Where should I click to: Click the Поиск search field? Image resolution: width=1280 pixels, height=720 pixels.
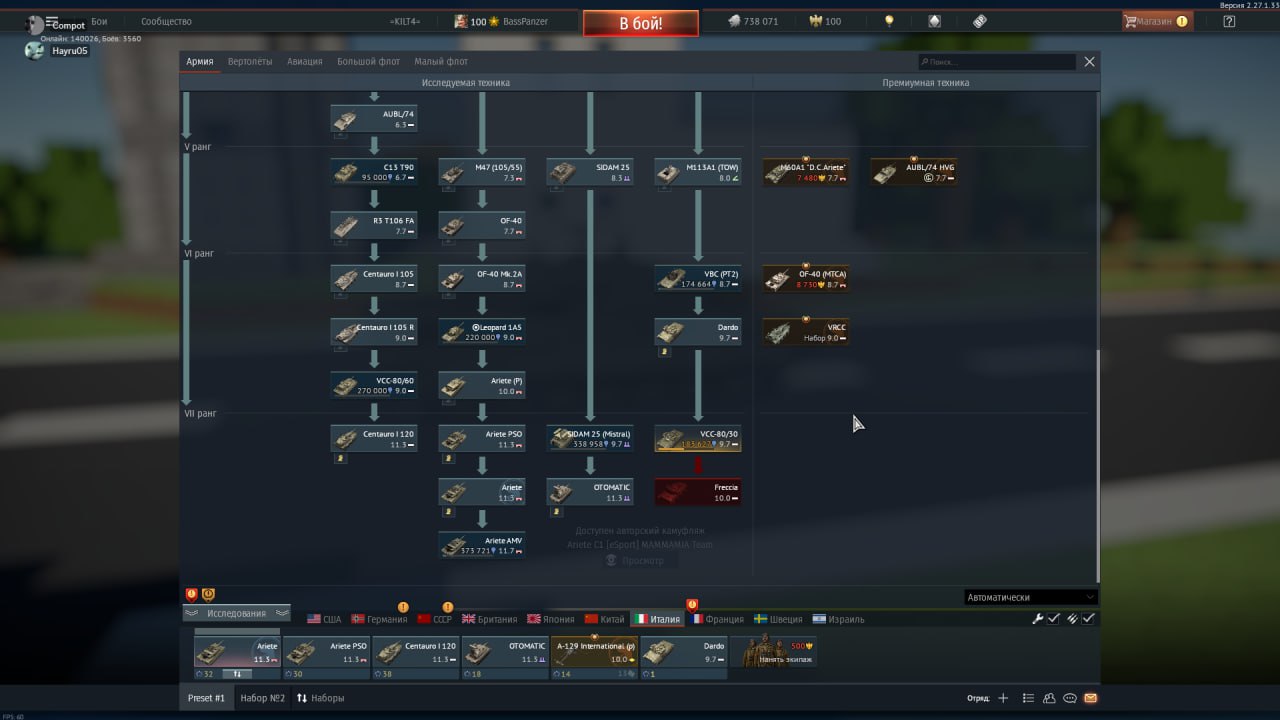pyautogui.click(x=997, y=61)
